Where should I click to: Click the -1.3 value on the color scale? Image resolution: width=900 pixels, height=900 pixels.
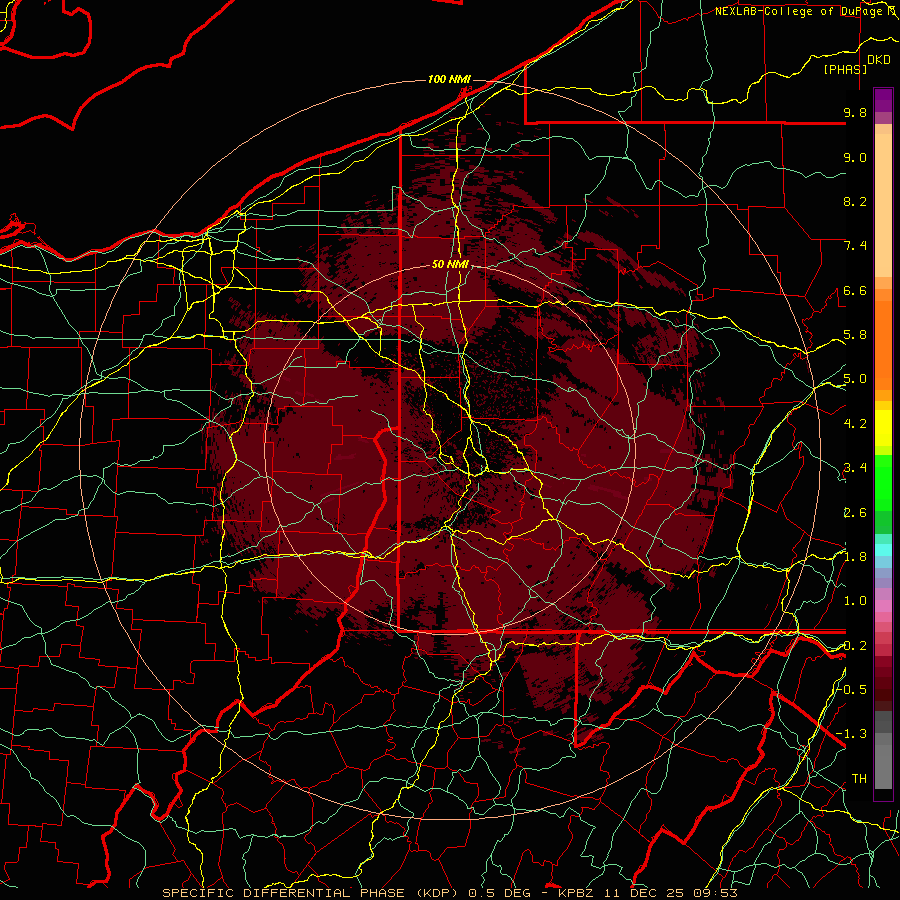852,734
